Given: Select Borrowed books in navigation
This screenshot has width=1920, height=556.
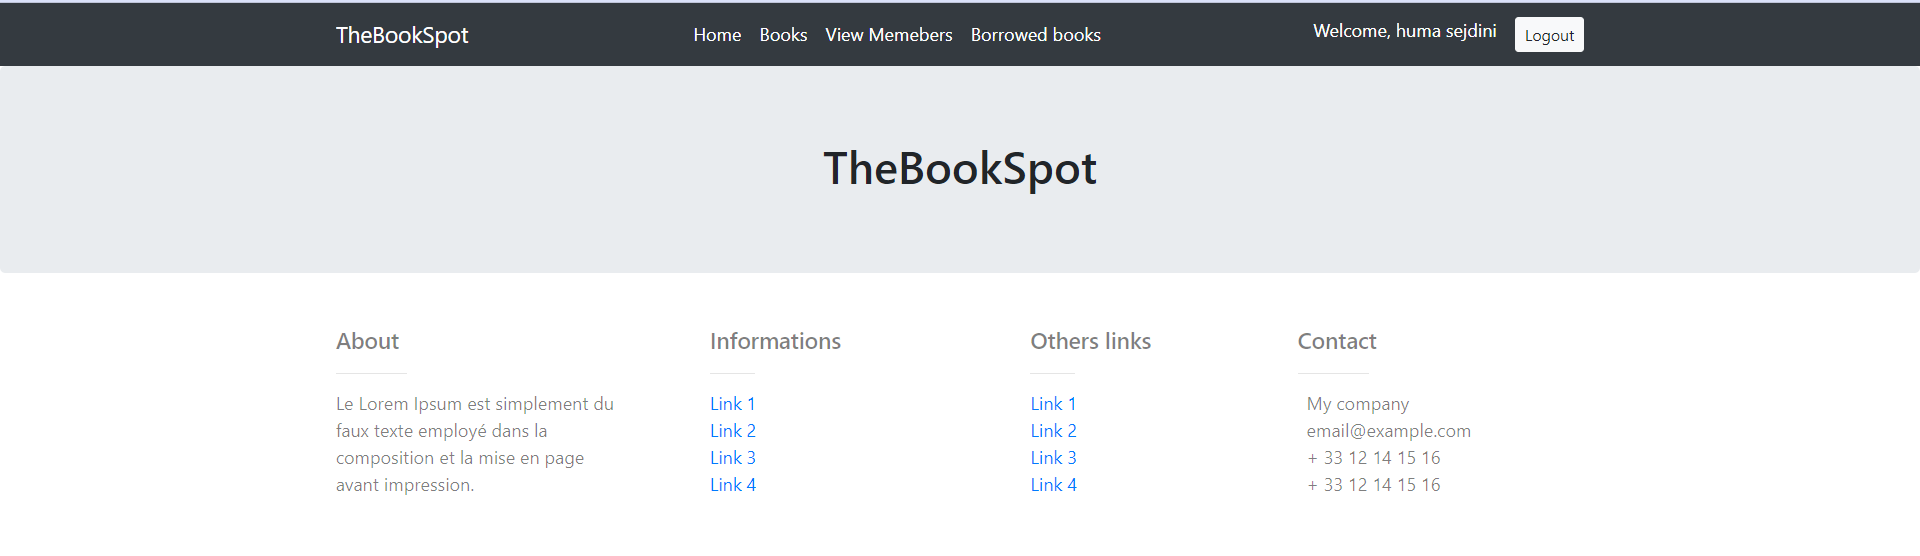Looking at the screenshot, I should point(1035,35).
